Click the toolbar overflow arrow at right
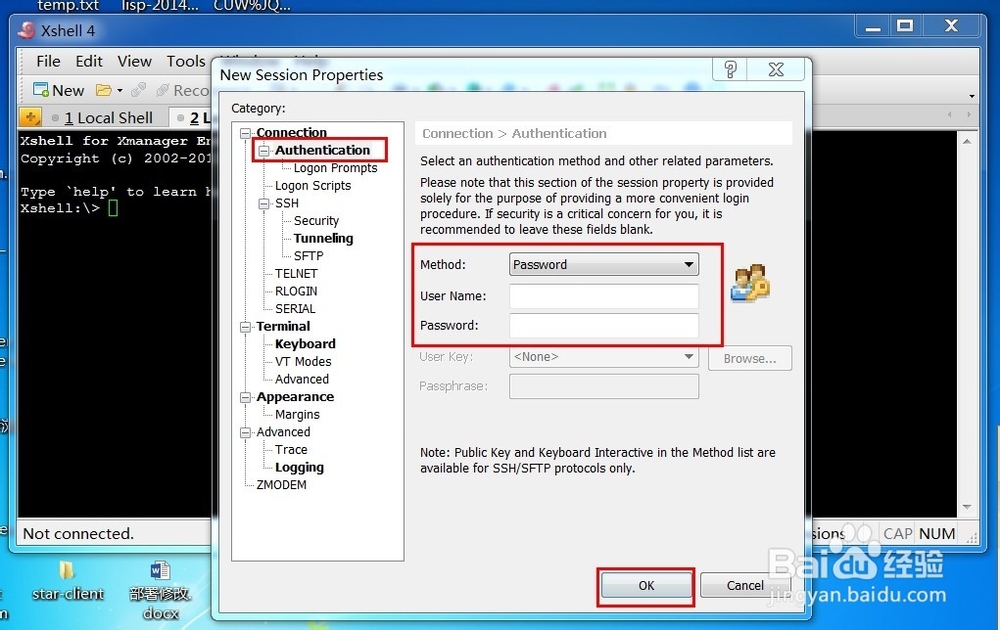The image size is (1000, 630). click(x=972, y=96)
